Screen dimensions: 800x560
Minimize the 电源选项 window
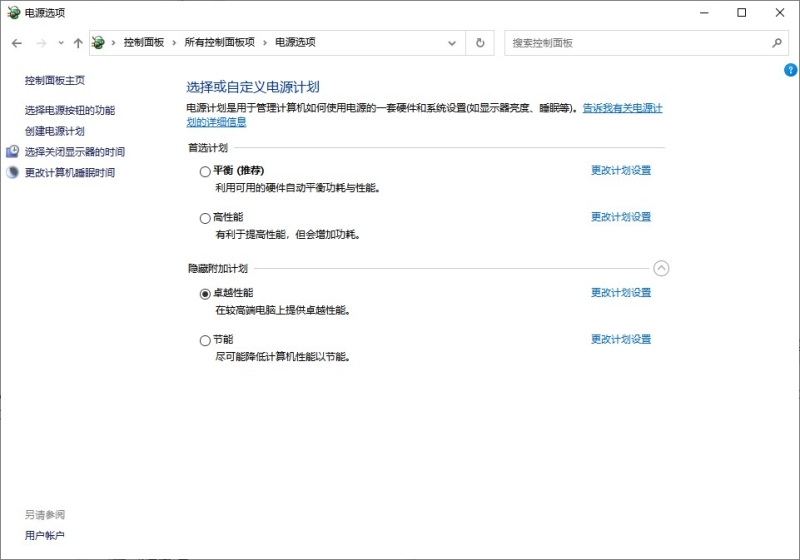704,13
